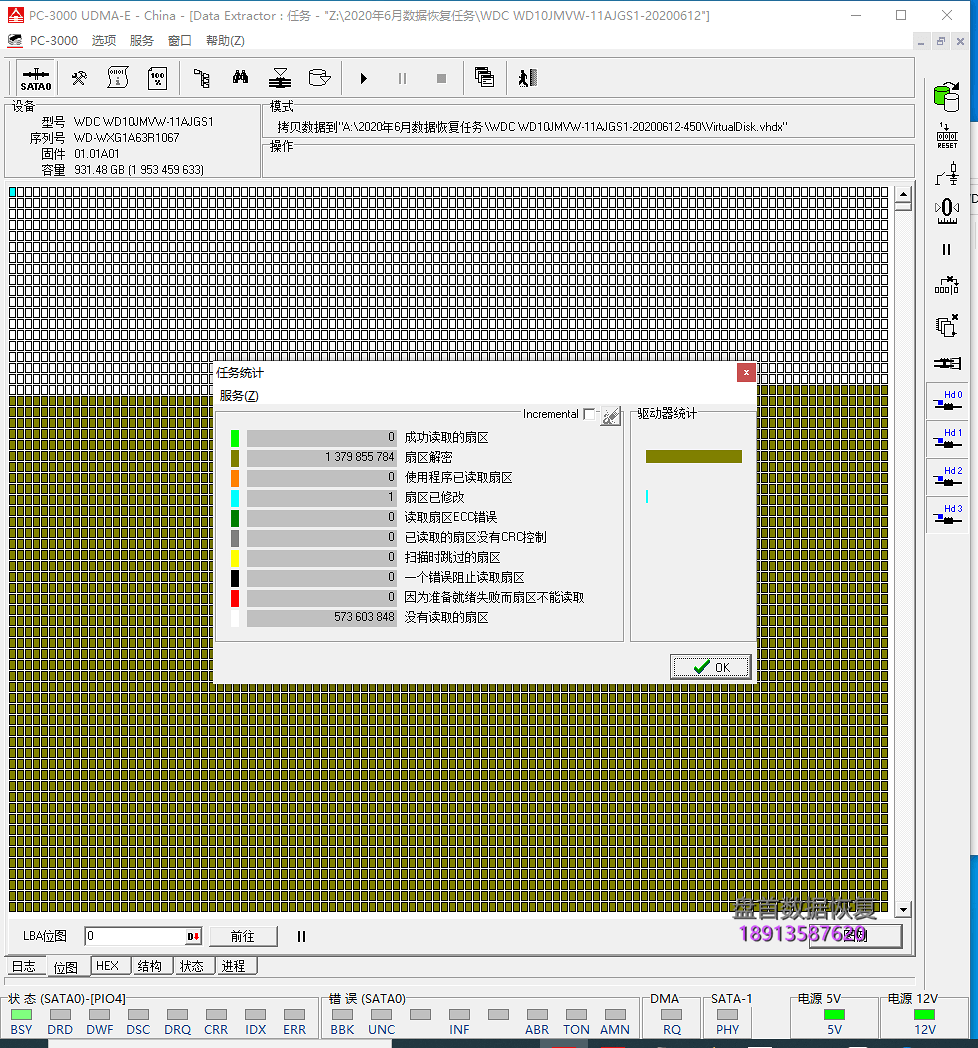Click the exit running man icon
The height and width of the screenshot is (1048, 978).
pyautogui.click(x=528, y=78)
